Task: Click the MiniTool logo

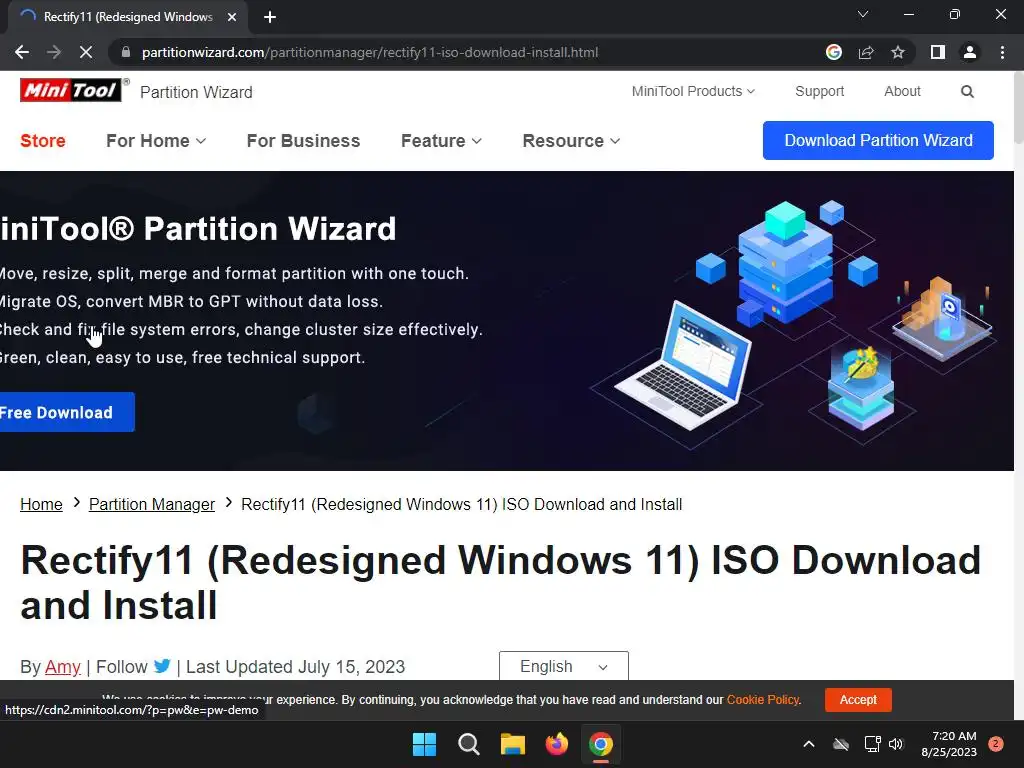Action: [x=71, y=90]
